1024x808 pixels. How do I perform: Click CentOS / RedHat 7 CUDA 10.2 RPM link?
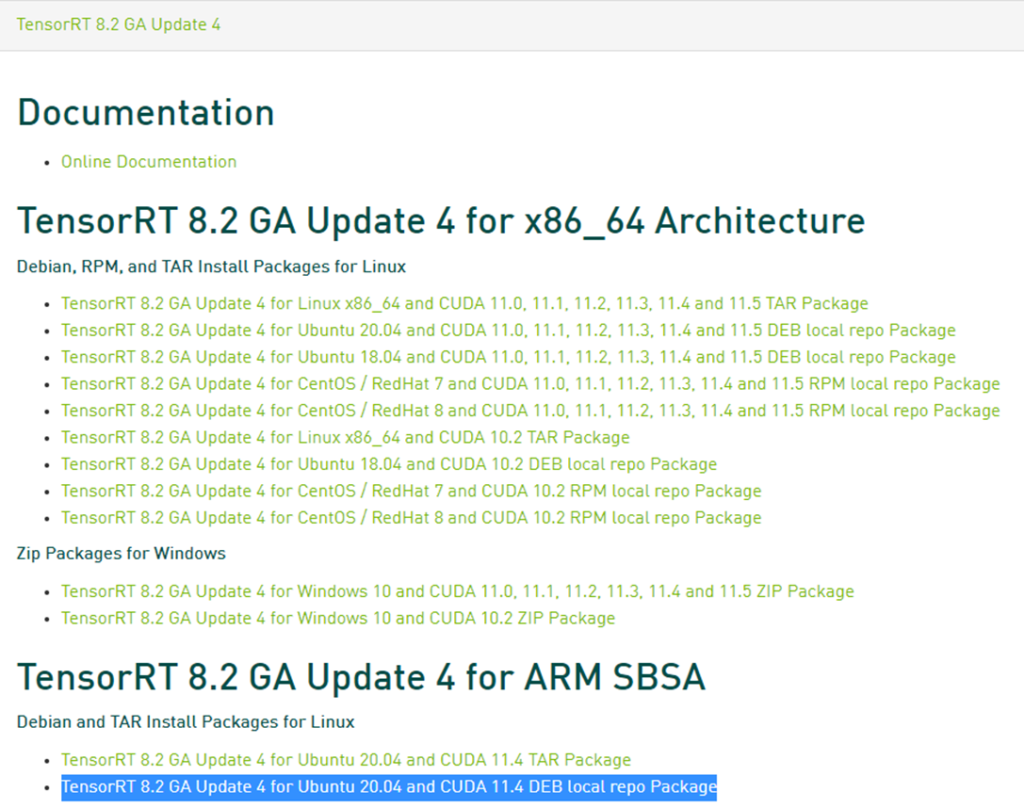point(411,491)
